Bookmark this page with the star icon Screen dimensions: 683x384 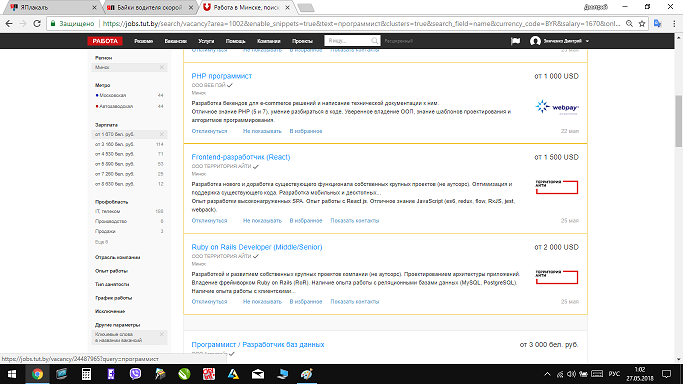(642, 24)
